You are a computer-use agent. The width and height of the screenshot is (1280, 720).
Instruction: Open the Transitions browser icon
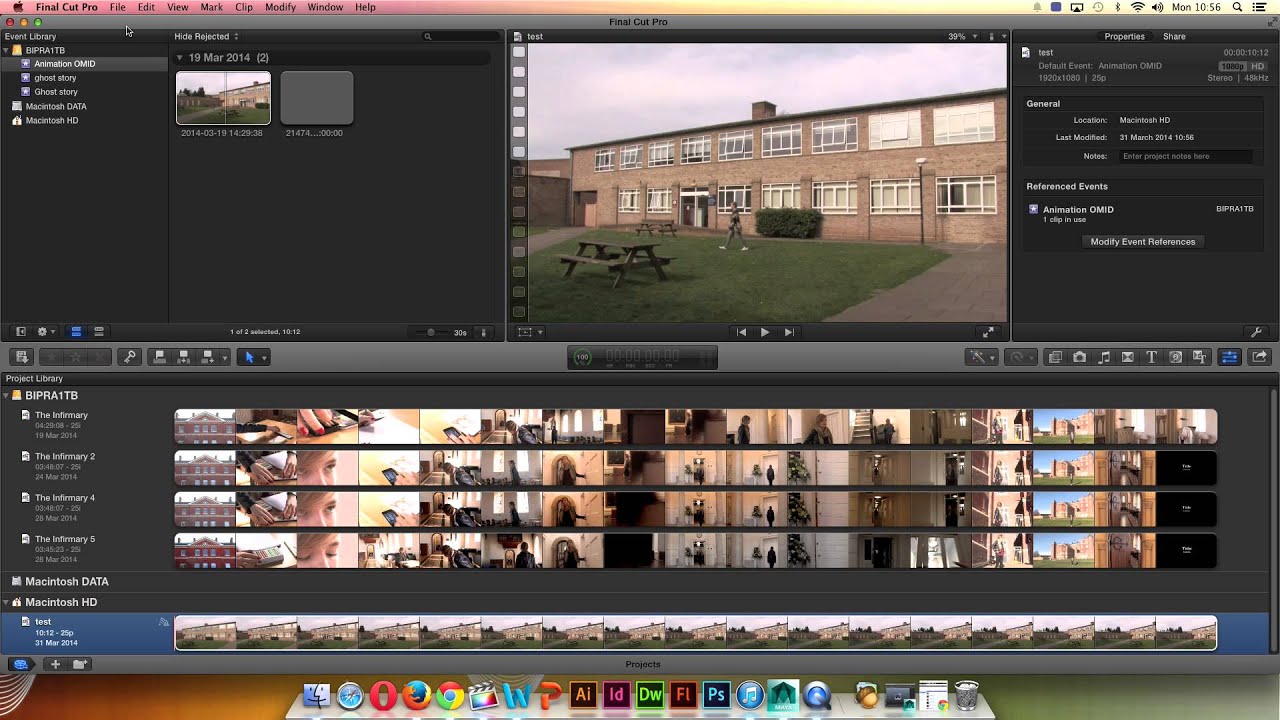pos(1128,357)
